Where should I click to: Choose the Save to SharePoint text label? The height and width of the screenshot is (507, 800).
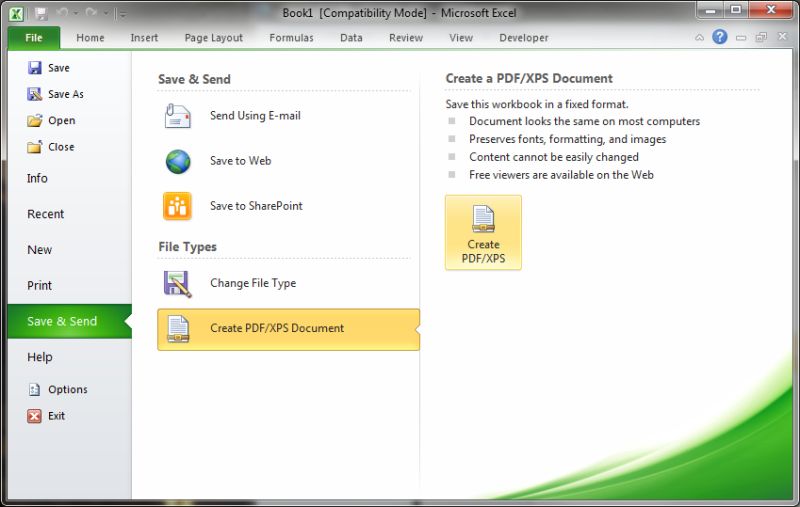tap(256, 206)
